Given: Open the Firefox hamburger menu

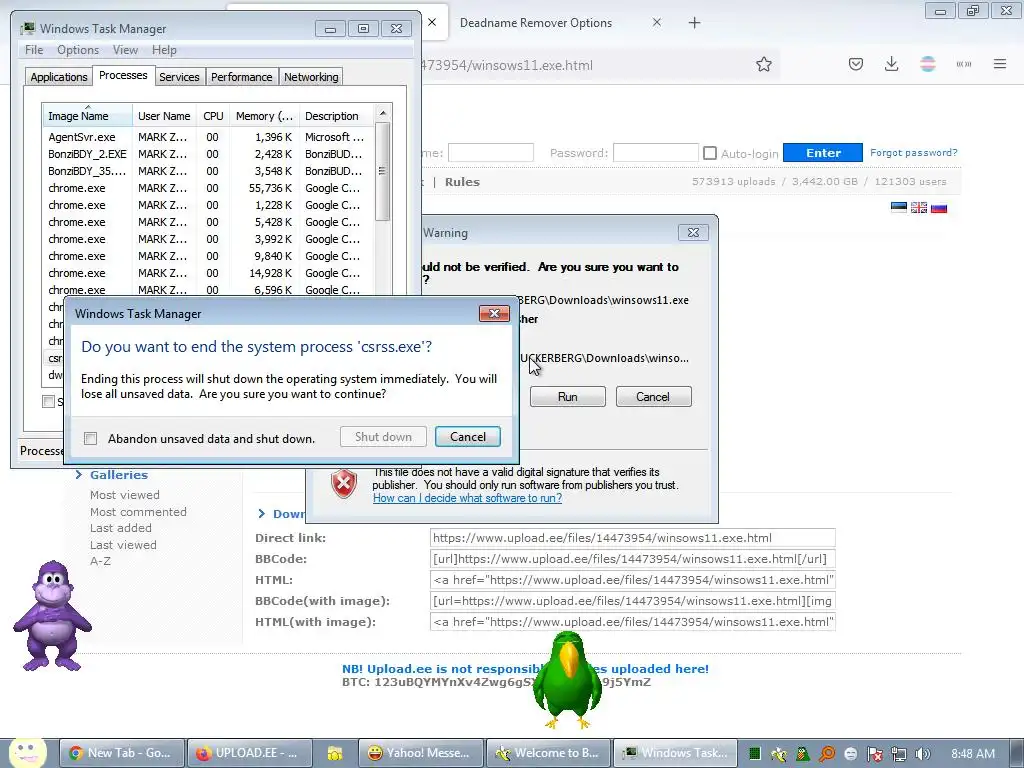Looking at the screenshot, I should coord(1000,64).
